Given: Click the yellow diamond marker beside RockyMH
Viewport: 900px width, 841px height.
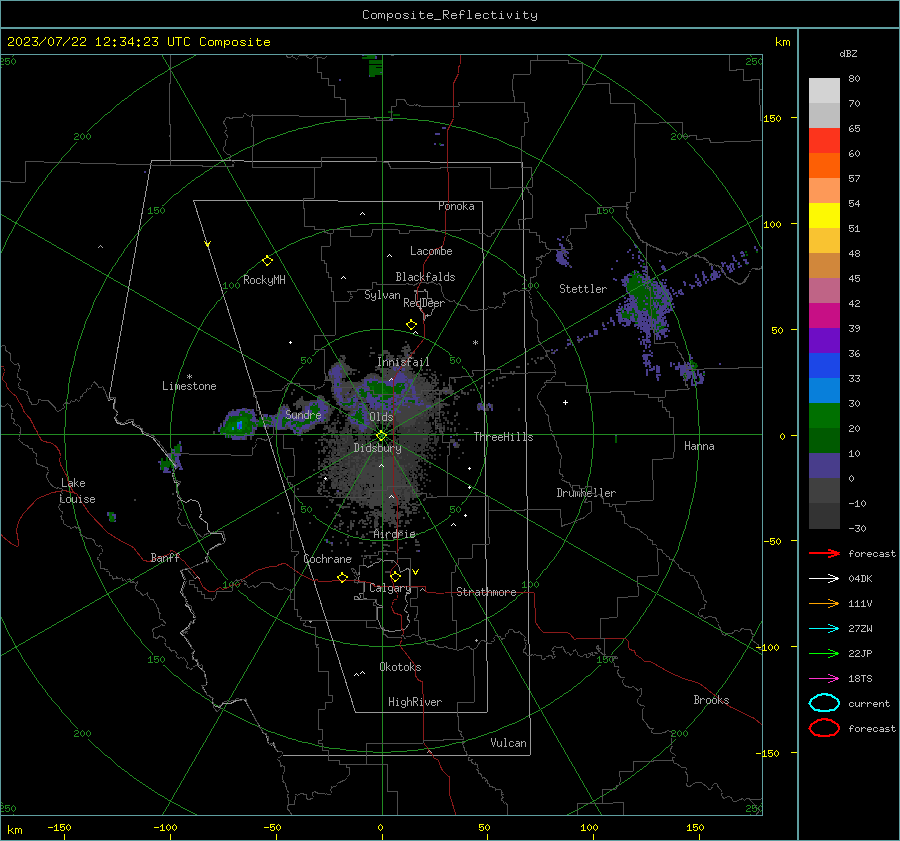Looking at the screenshot, I should click(x=267, y=261).
